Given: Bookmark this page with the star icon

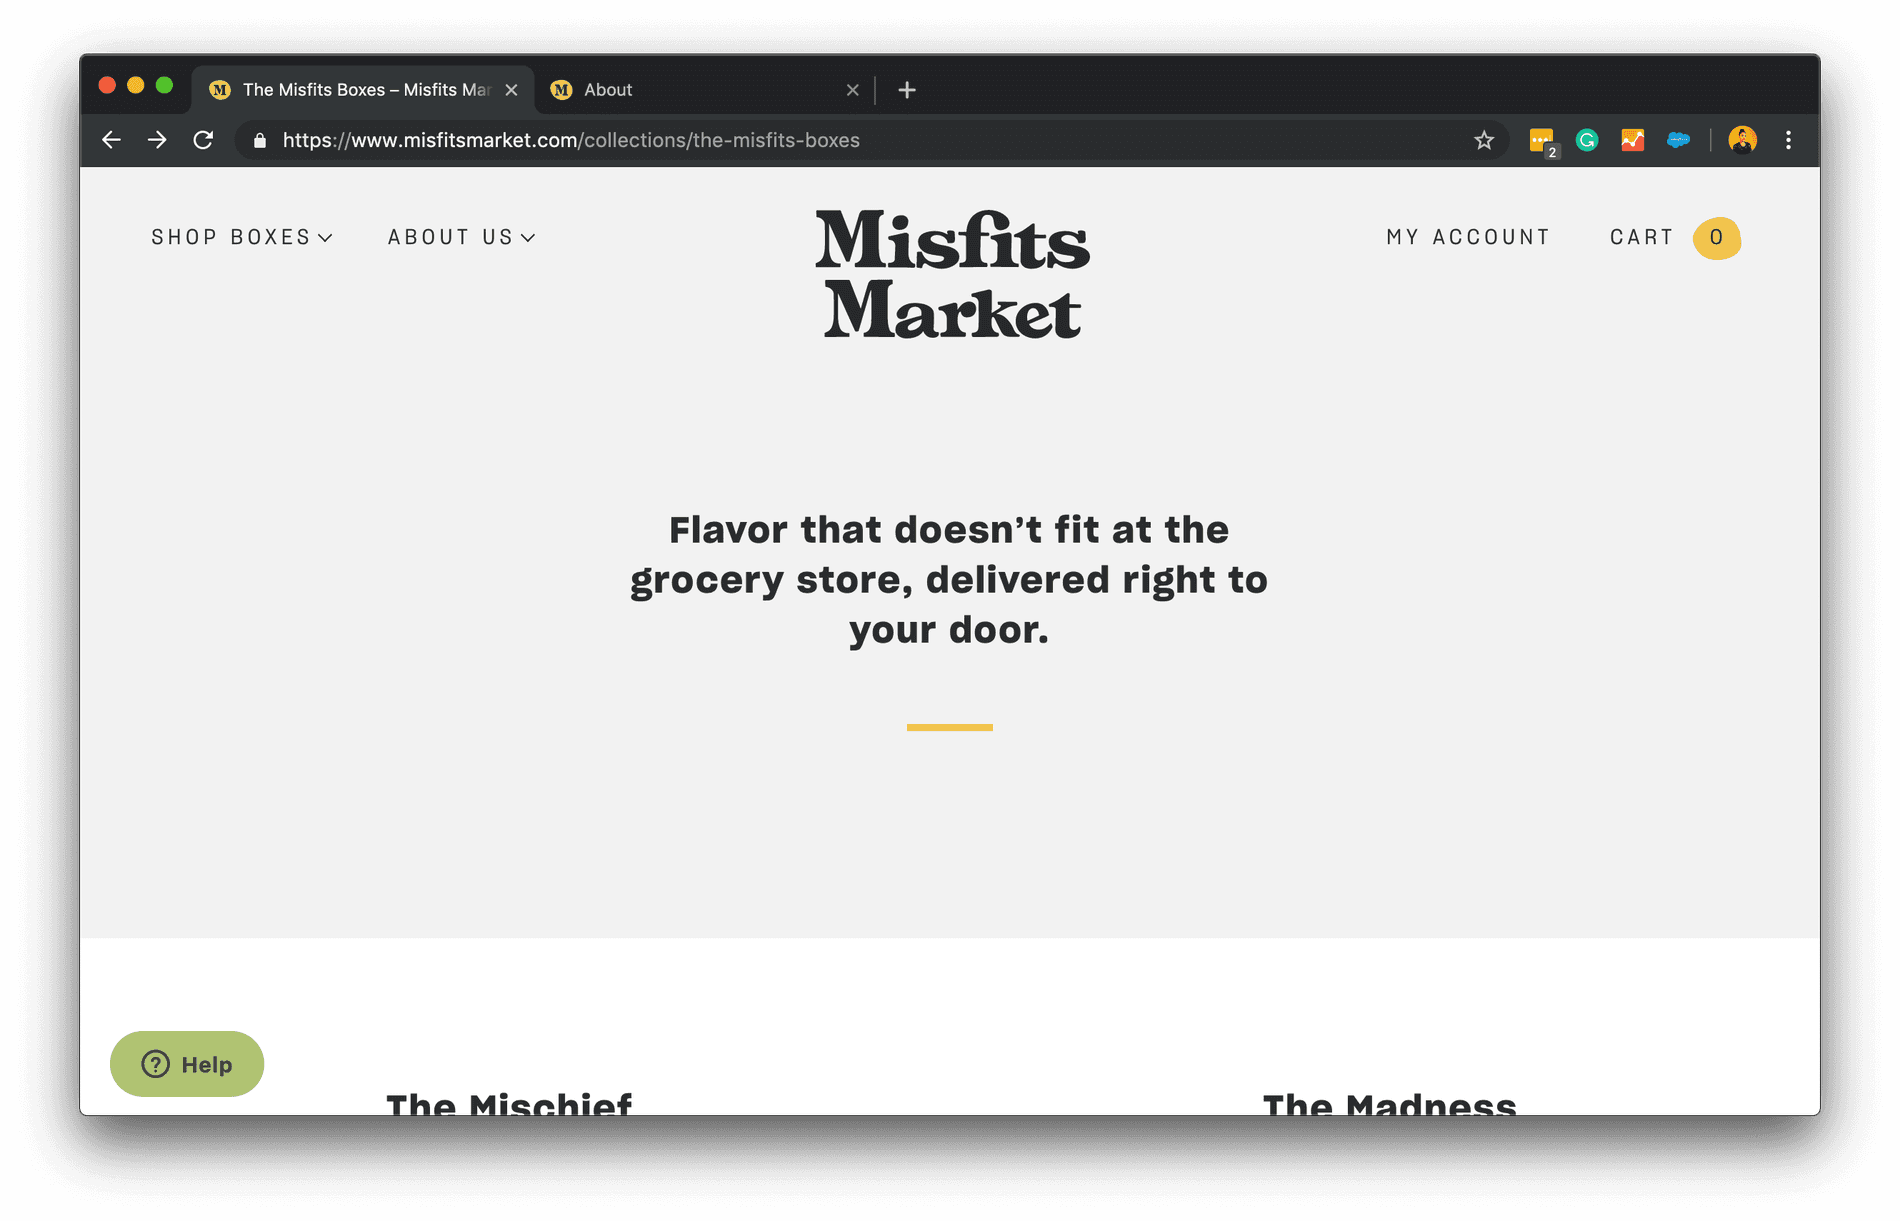Looking at the screenshot, I should (x=1484, y=140).
